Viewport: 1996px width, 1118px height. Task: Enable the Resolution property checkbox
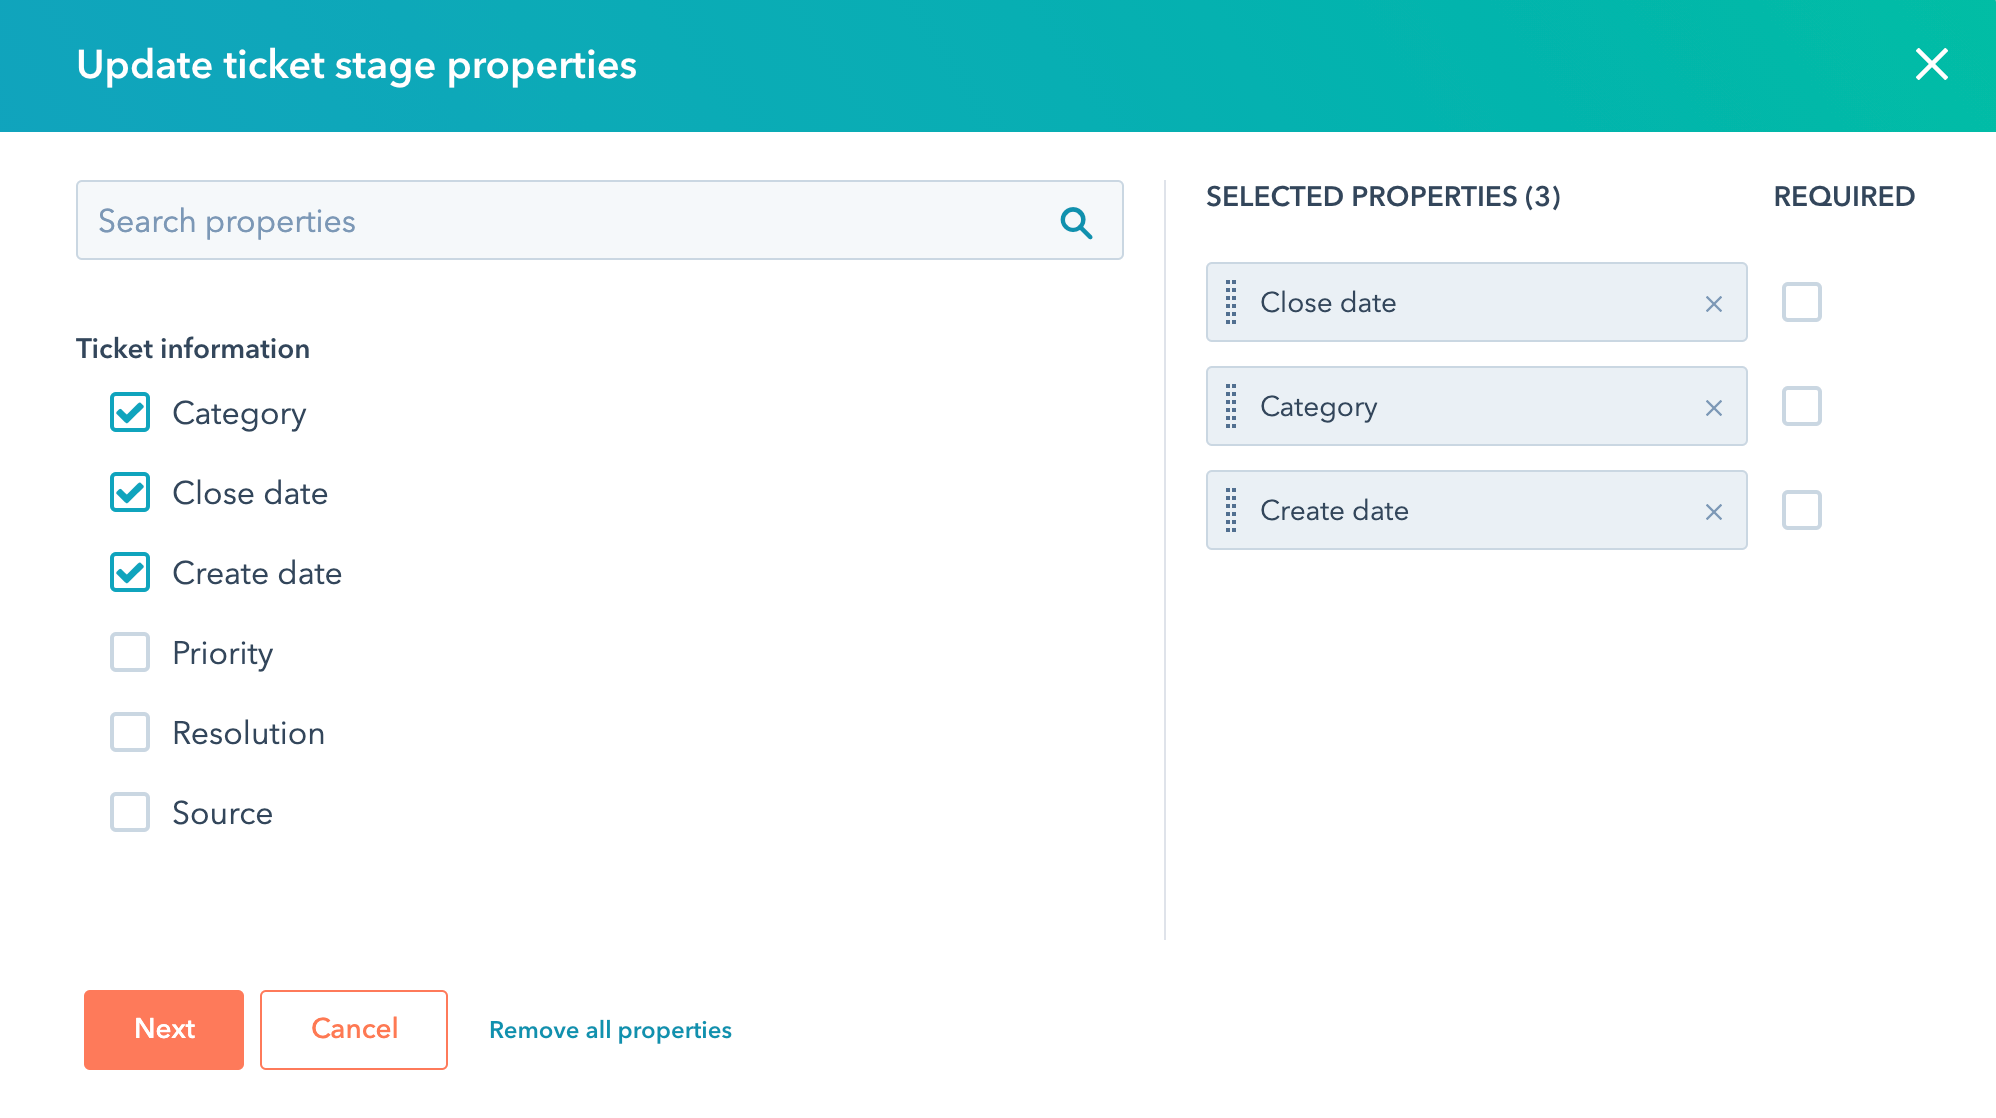[130, 732]
